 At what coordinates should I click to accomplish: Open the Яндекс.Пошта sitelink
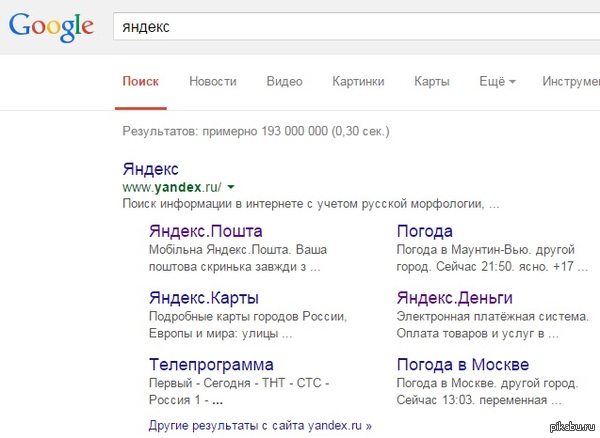point(205,231)
